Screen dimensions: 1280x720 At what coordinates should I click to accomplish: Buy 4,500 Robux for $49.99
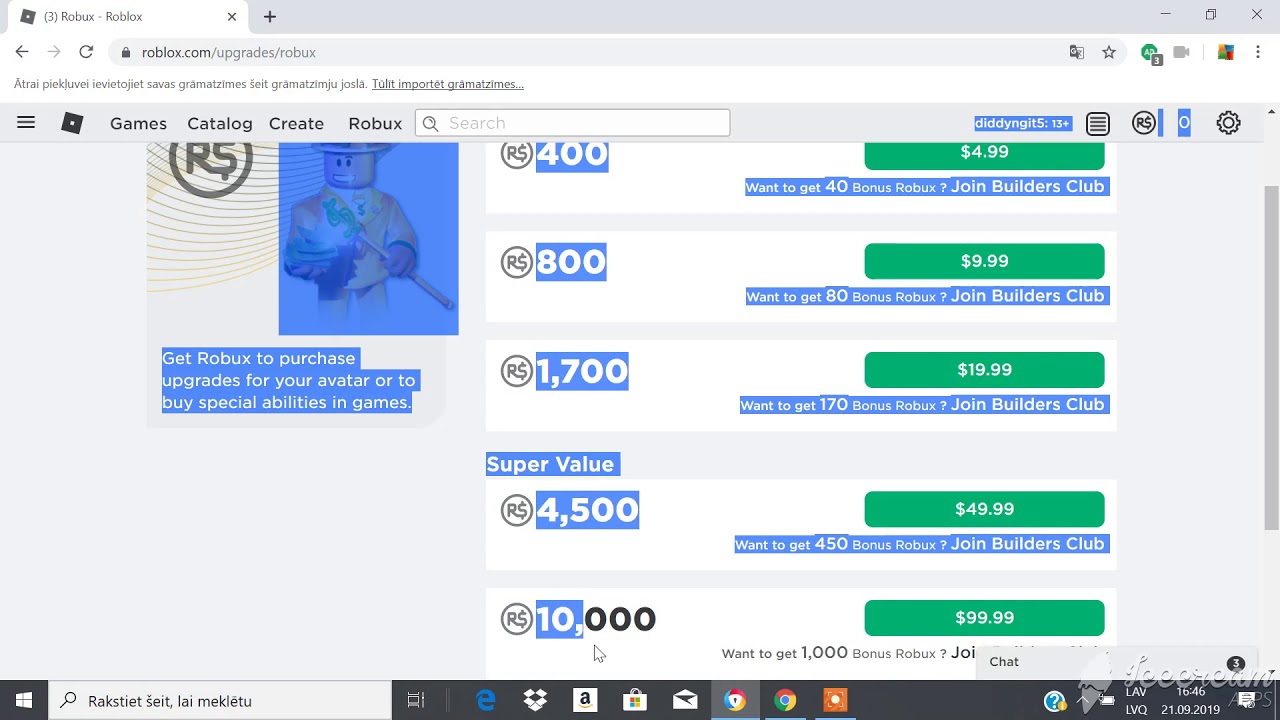pos(984,509)
